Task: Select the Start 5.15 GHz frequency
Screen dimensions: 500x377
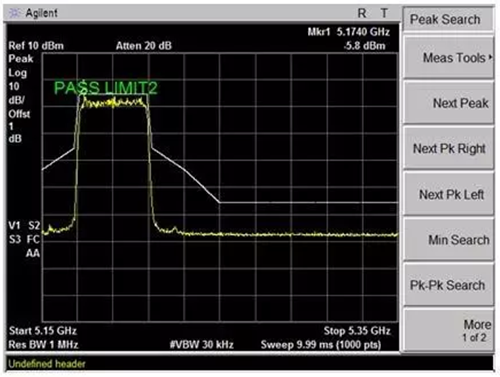Action: [43, 331]
